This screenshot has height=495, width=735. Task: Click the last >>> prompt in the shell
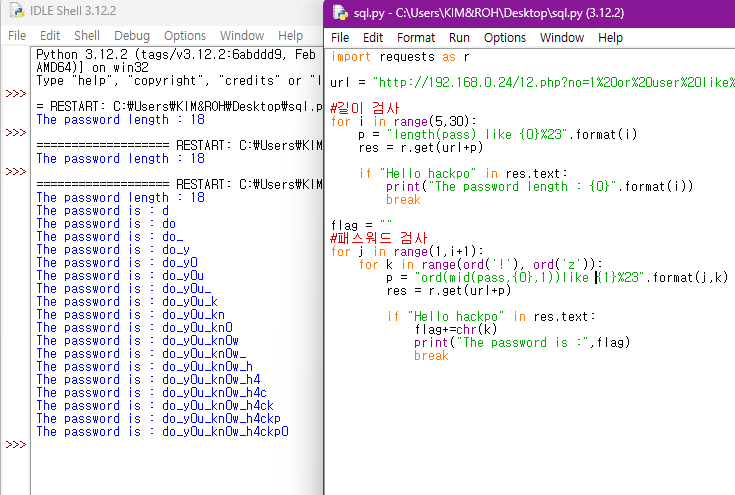click(x=15, y=444)
